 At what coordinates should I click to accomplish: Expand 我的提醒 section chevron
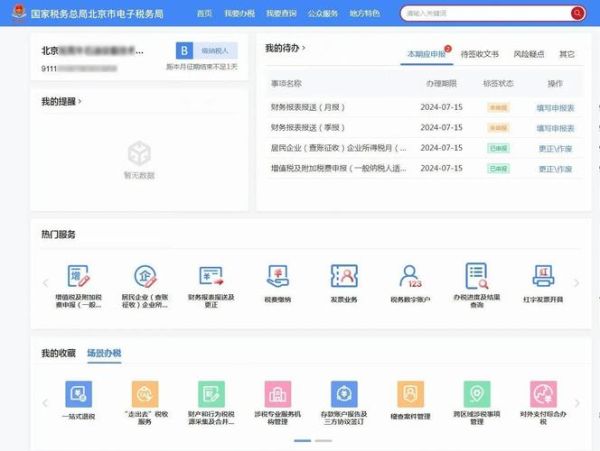80,101
